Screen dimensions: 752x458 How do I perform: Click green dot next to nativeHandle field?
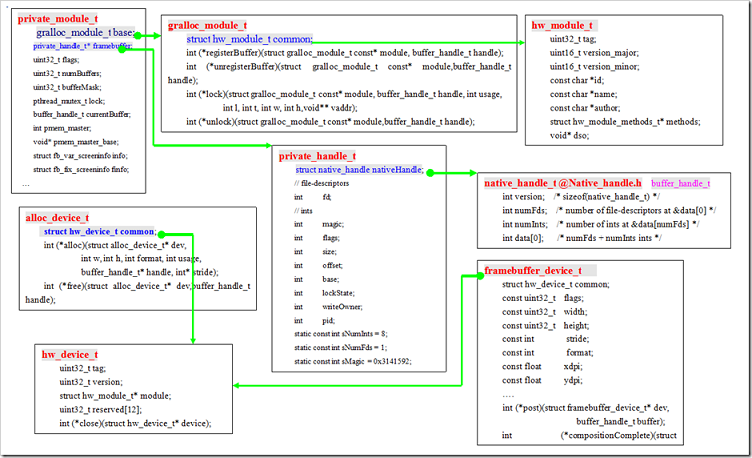coord(429,172)
